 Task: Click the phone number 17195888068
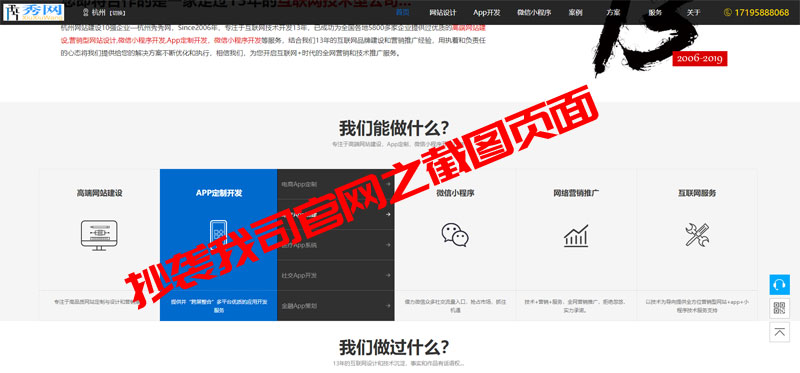762,13
